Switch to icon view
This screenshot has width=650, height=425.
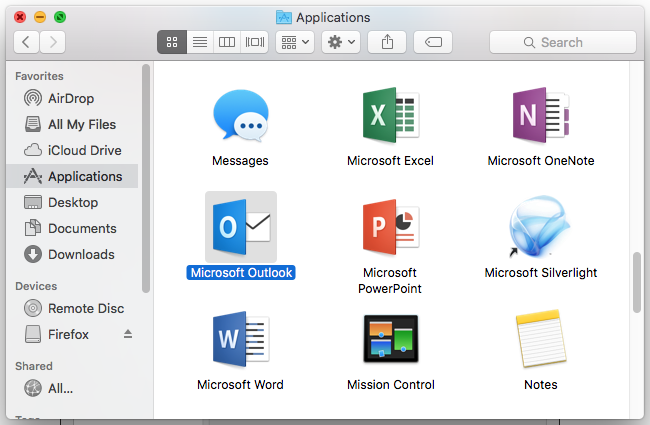point(172,42)
